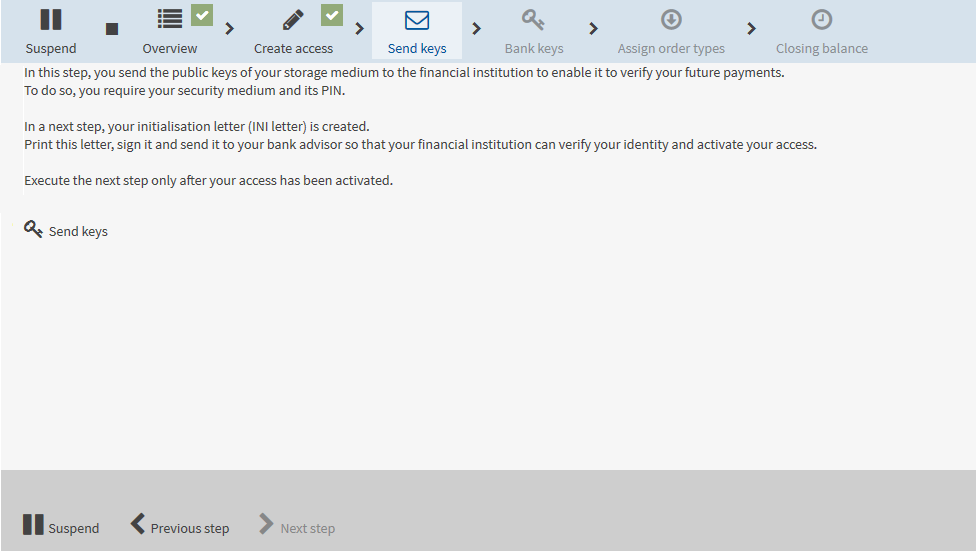976x551 pixels.
Task: Click the chevron after Create access step
Action: coord(360,29)
